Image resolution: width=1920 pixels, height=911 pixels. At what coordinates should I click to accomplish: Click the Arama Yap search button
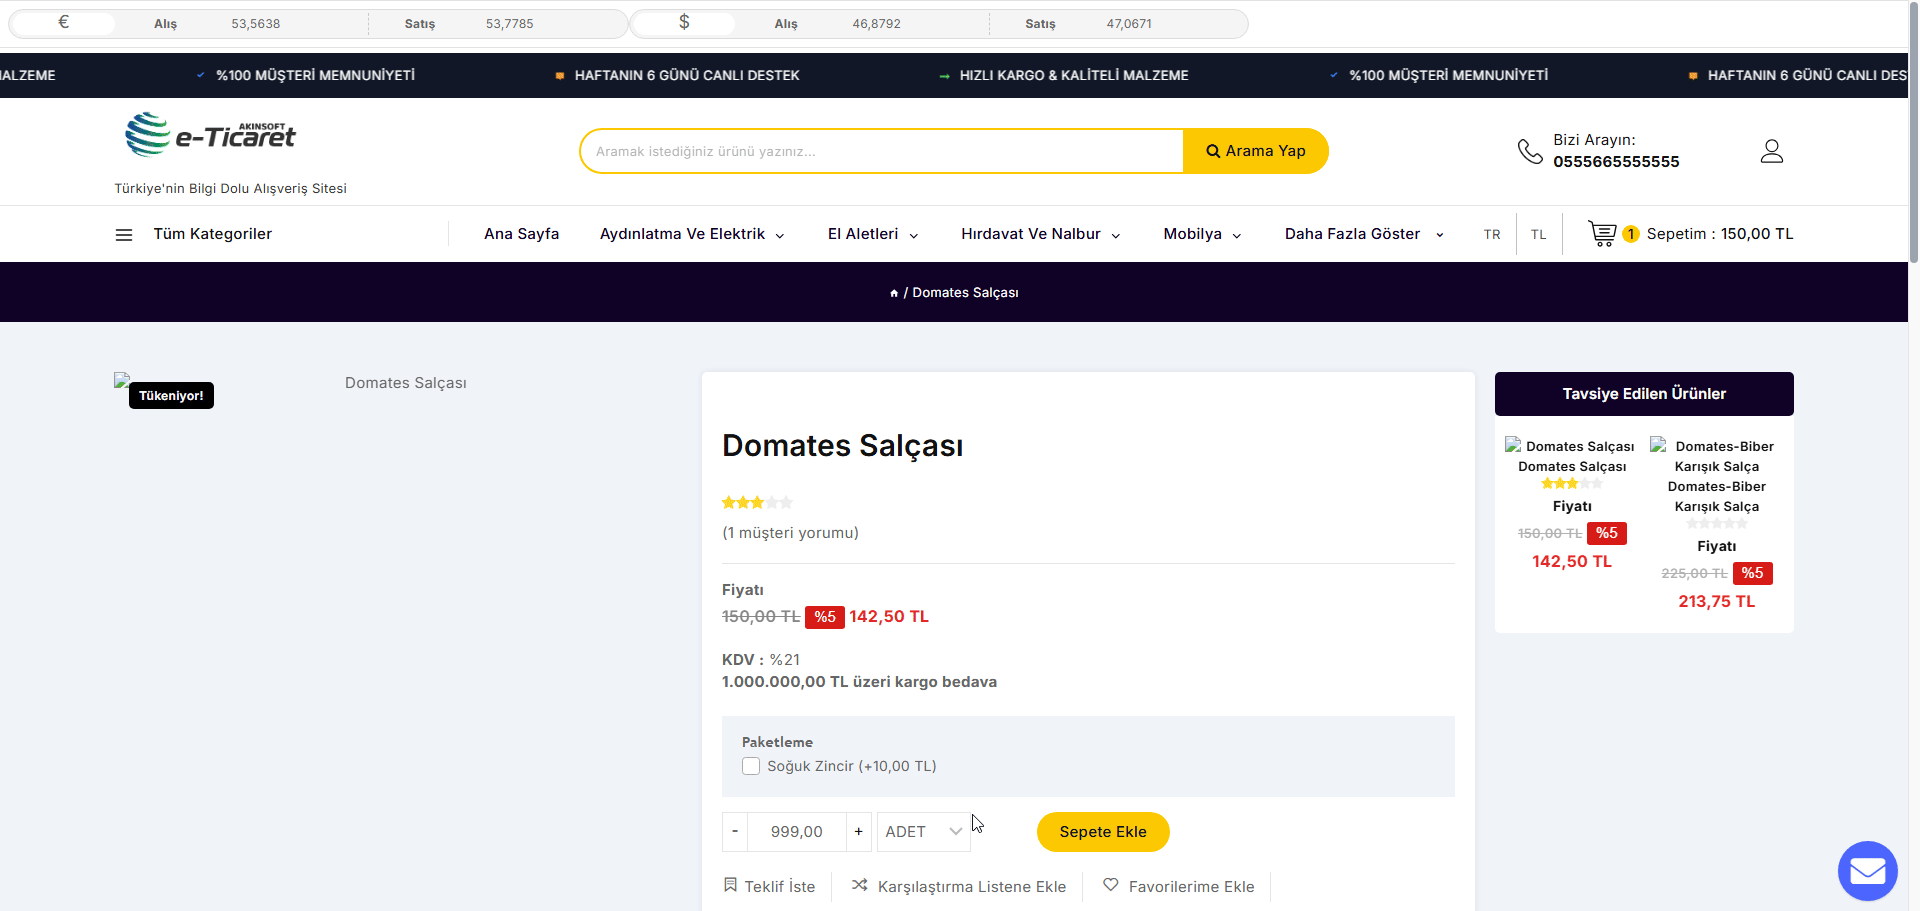click(1255, 151)
